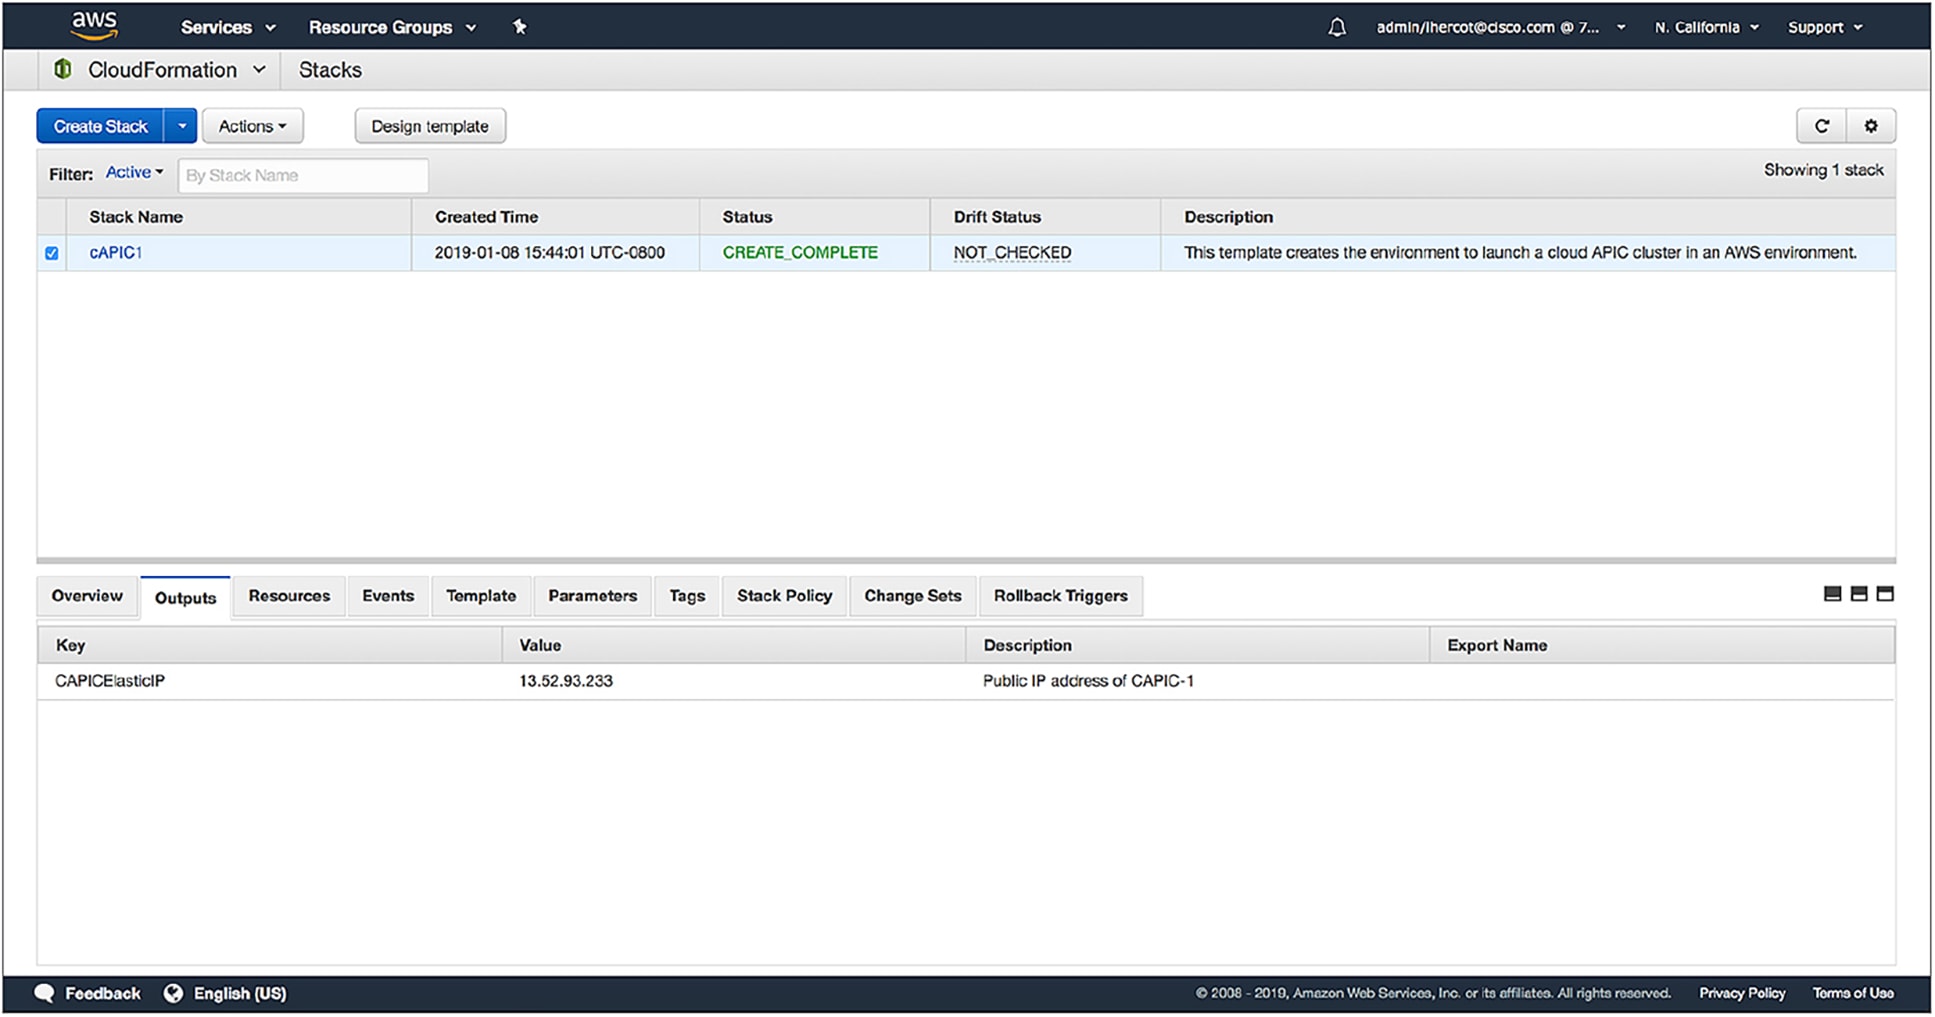Click the CREATE_COMPLETE status text

click(x=800, y=253)
